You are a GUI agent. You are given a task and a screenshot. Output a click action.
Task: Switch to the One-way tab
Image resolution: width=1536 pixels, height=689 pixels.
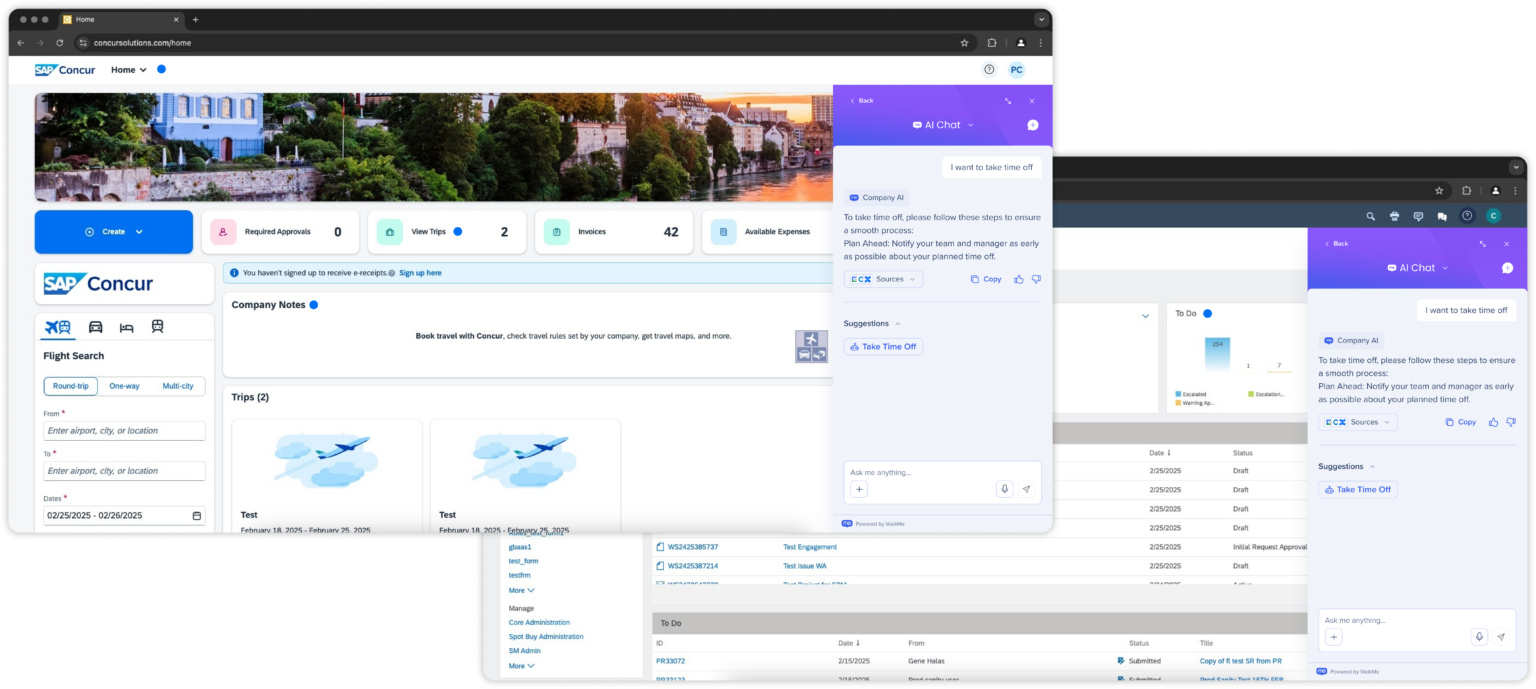(124, 386)
